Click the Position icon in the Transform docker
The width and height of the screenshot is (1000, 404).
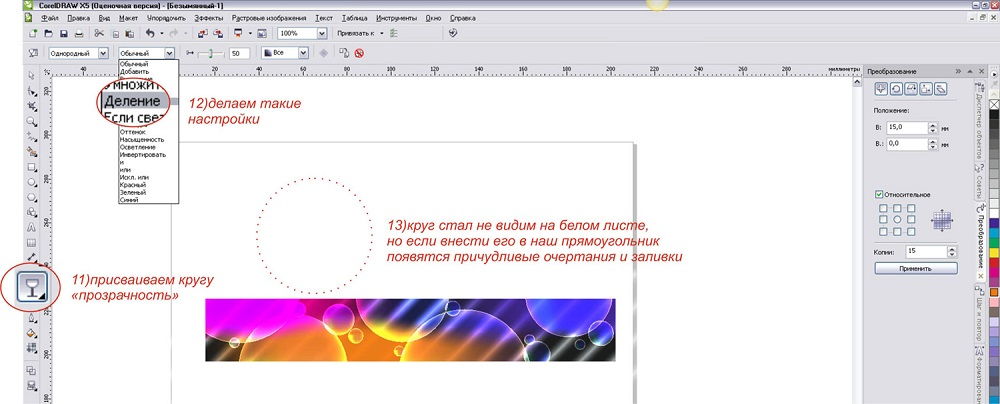883,89
